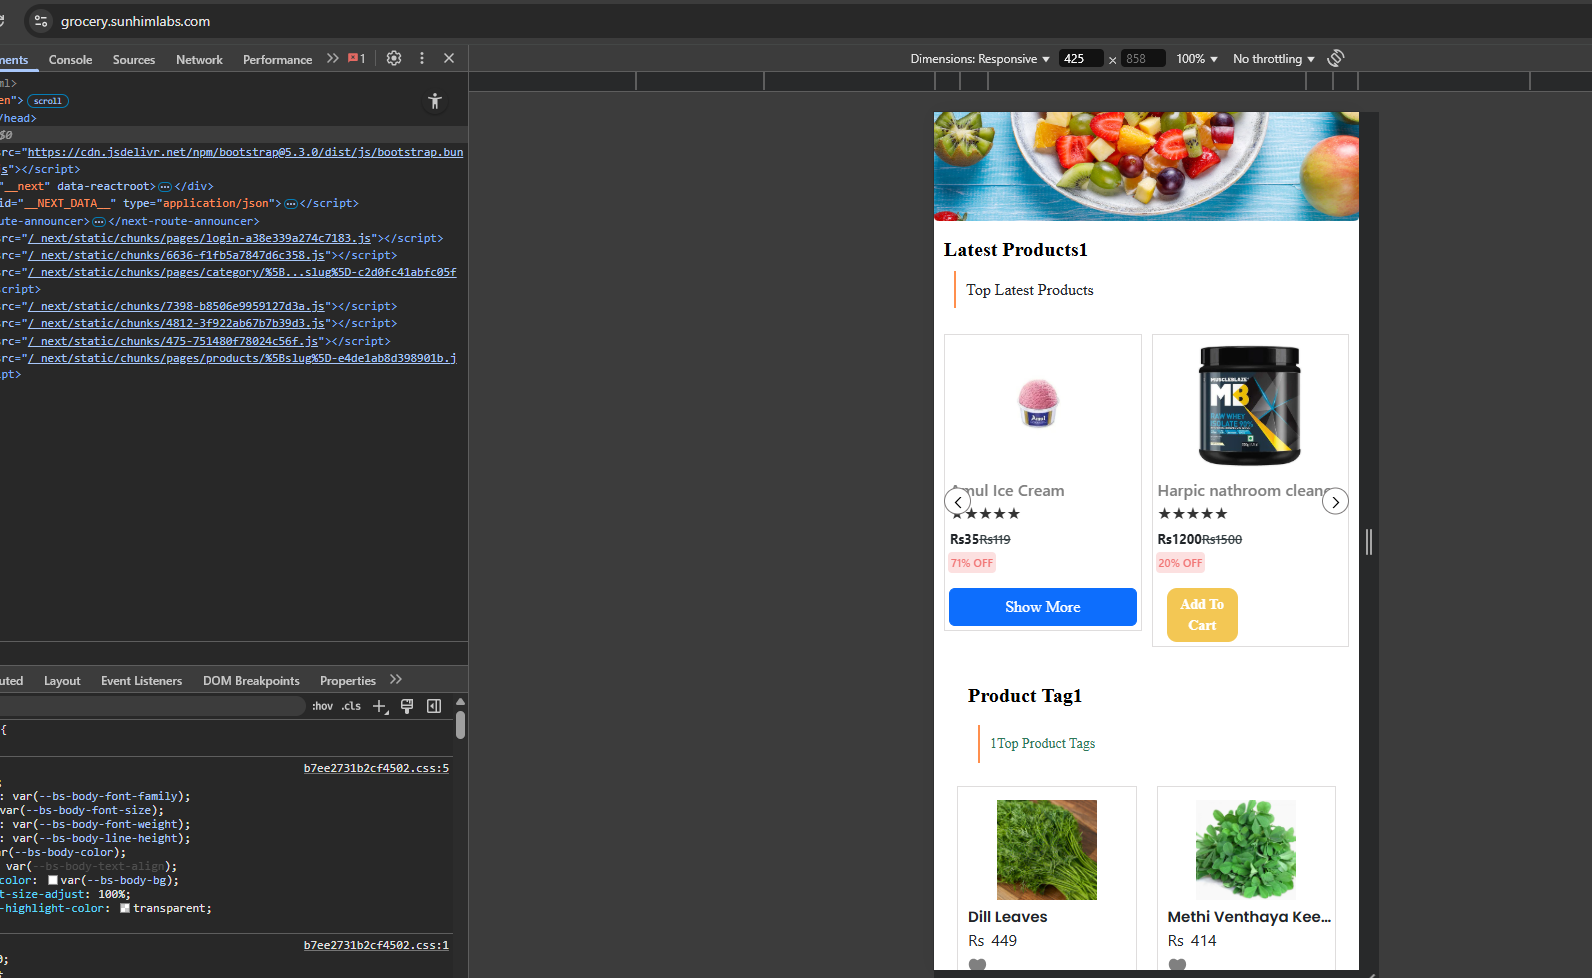Open the b7ee2731b2cf4502.css:5 source link
The width and height of the screenshot is (1592, 978).
(376, 768)
